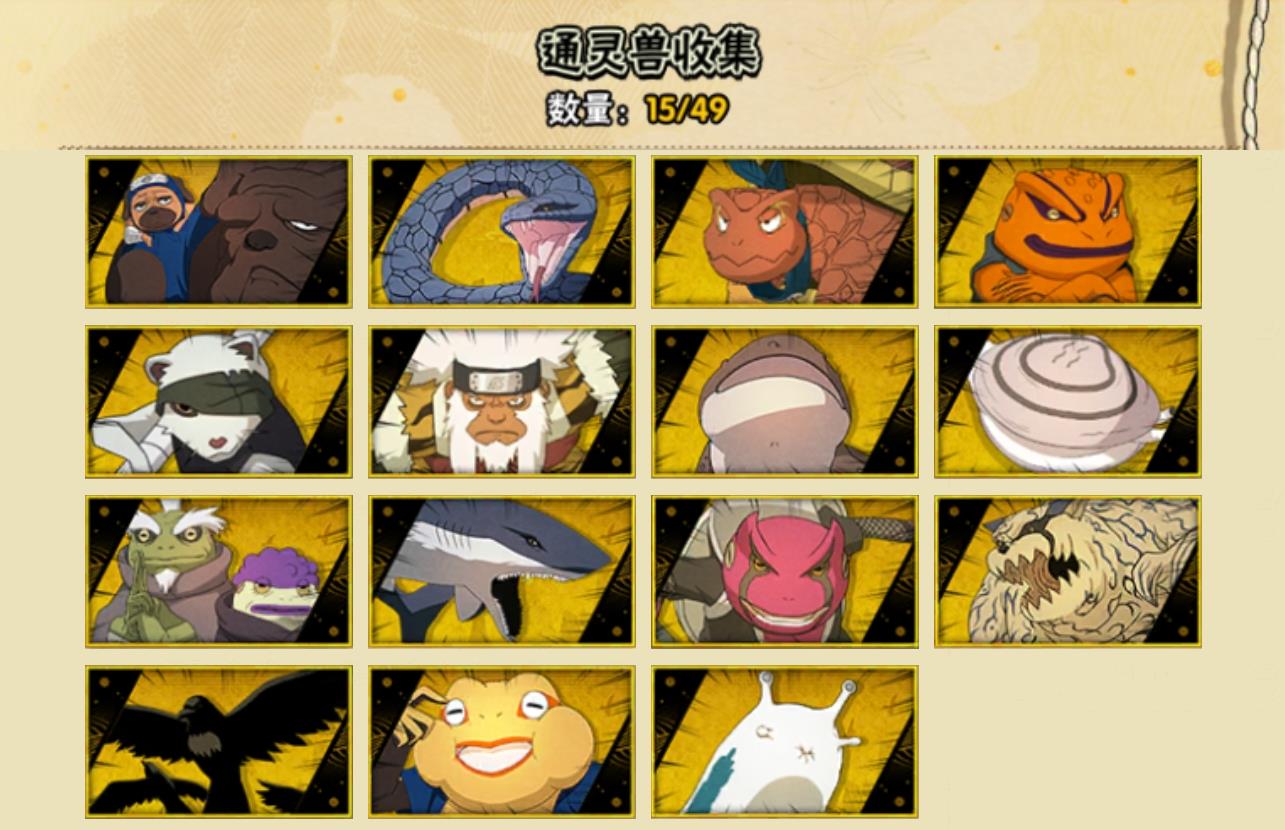This screenshot has width=1285, height=830.
Task: Open the white bandaged raccoon-dog card
Action: point(218,401)
